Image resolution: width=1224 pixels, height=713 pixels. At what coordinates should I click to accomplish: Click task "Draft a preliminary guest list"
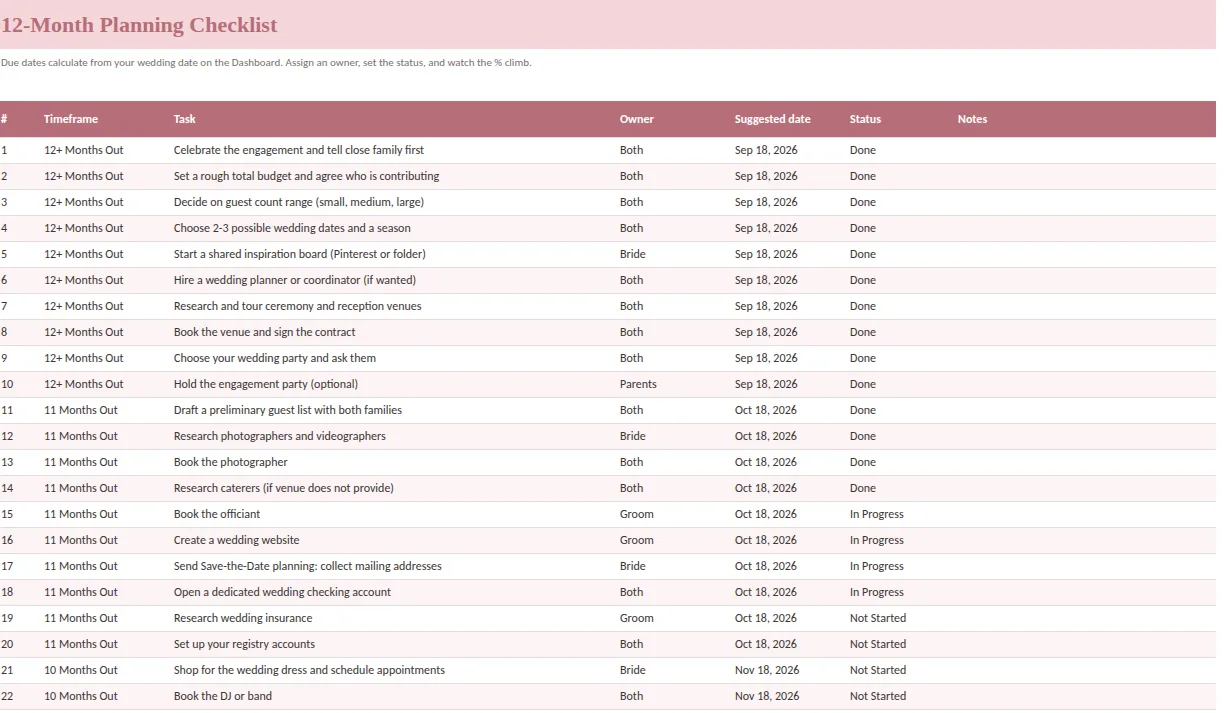[288, 410]
